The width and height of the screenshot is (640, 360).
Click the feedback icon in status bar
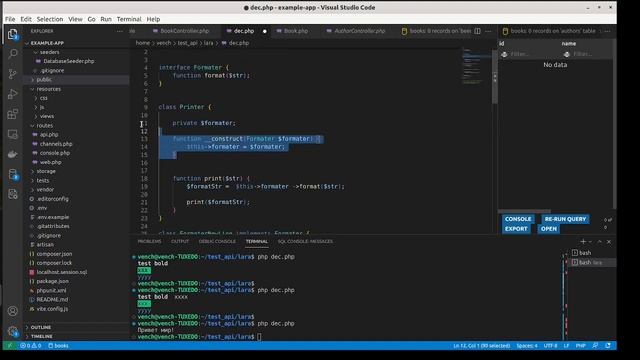(595, 346)
